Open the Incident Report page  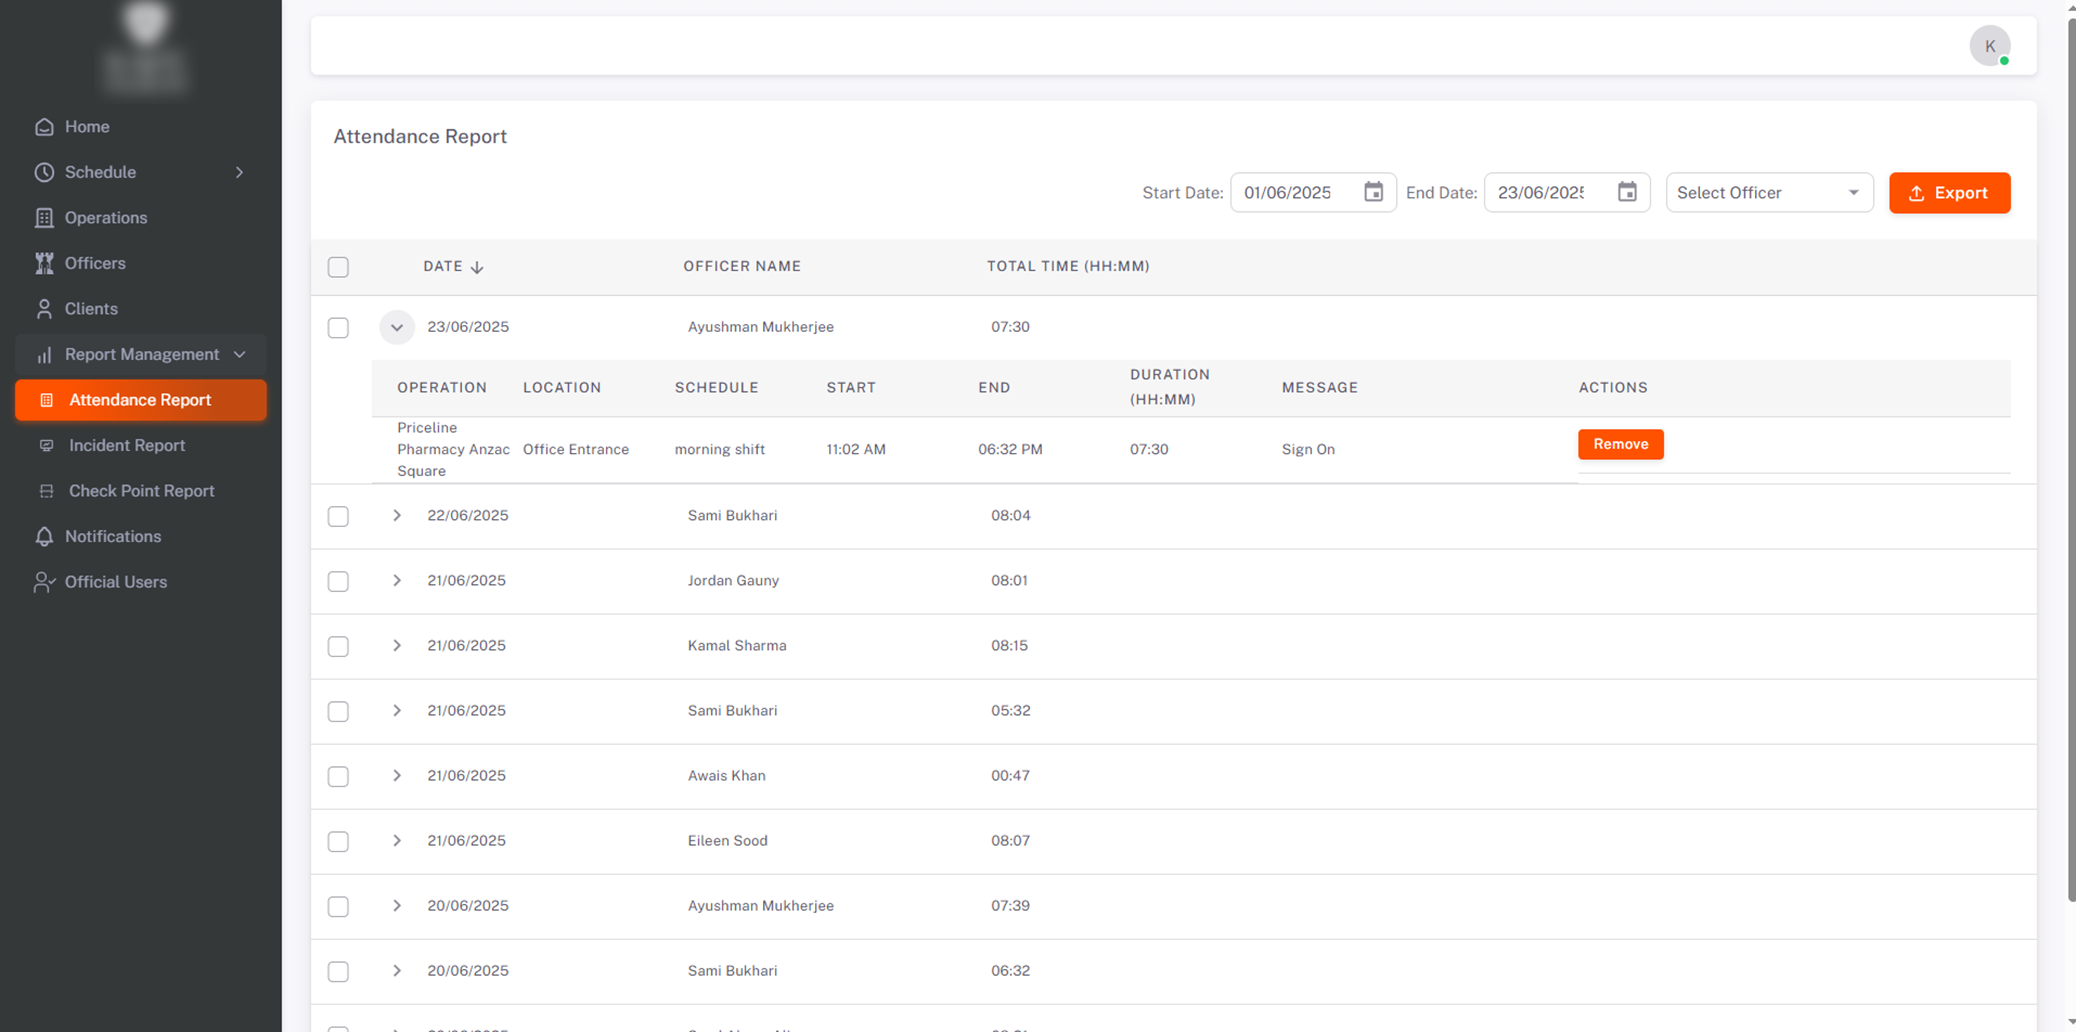pos(127,446)
